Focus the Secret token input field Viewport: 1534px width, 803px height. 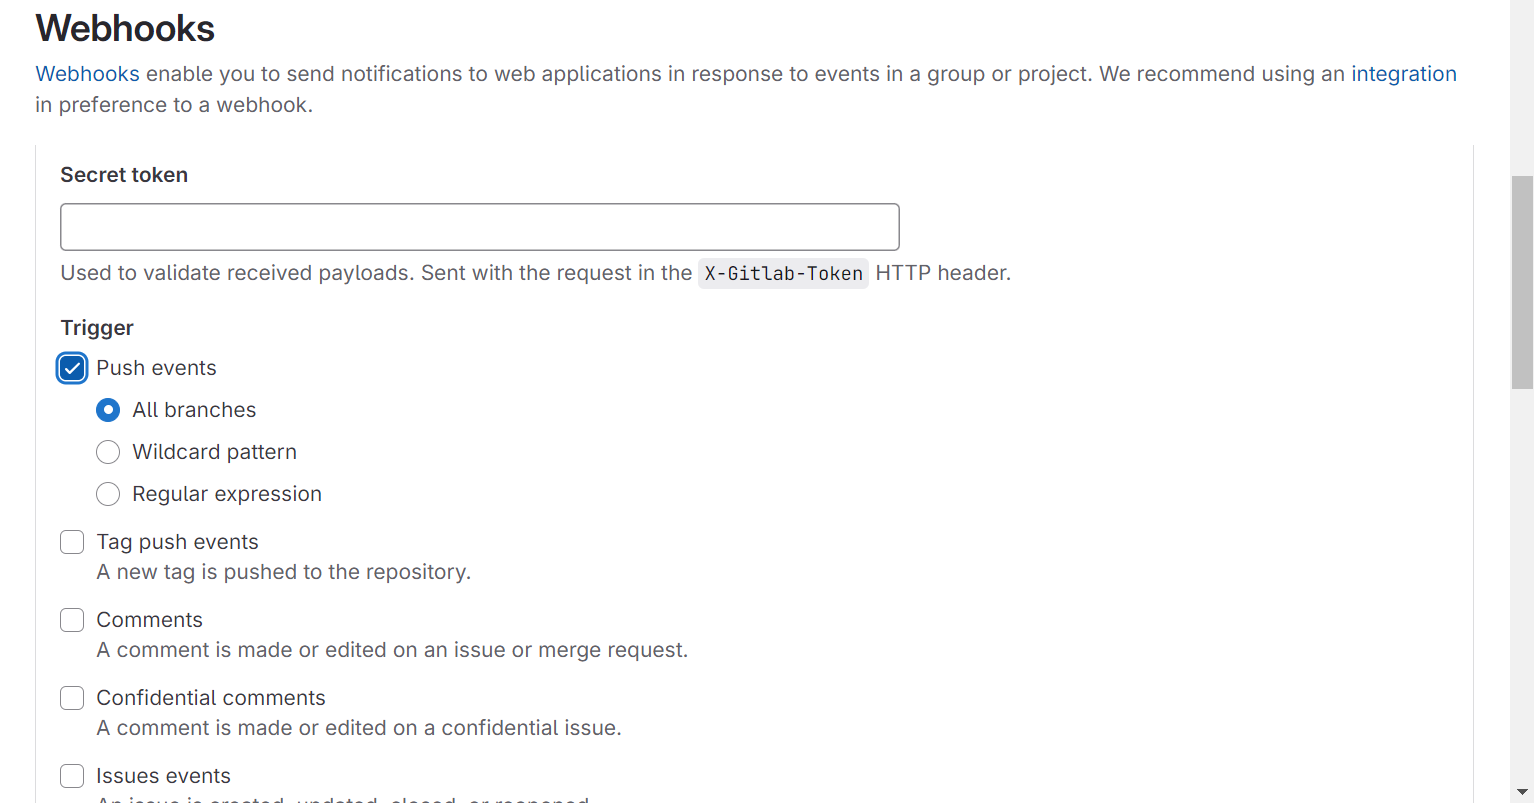pos(480,227)
